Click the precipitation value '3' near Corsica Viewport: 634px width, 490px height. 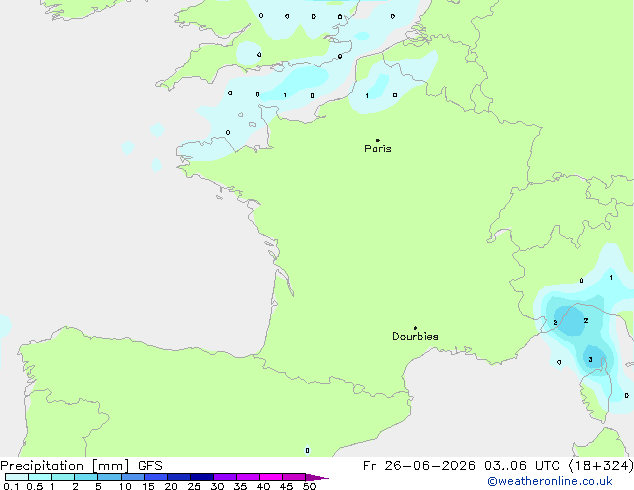[x=590, y=359]
